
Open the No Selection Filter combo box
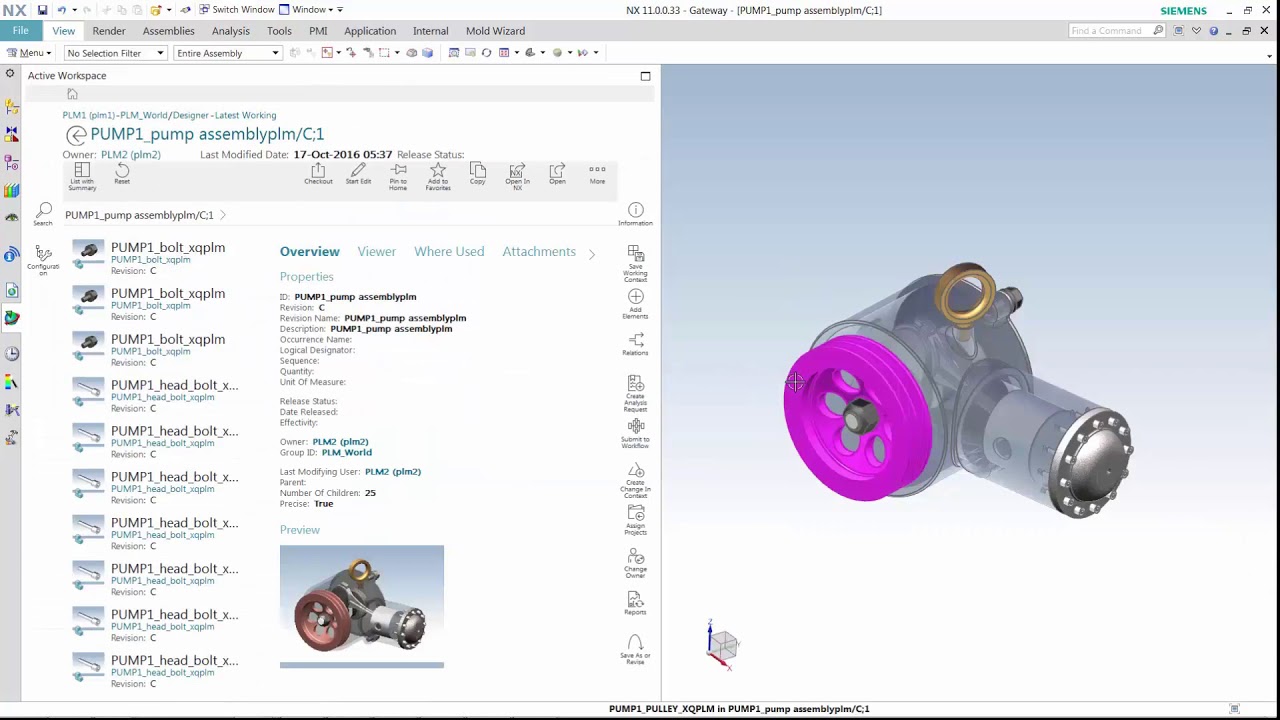coord(115,53)
